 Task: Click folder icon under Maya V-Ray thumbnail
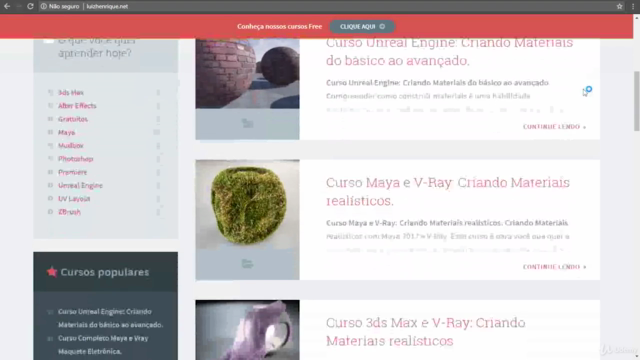[247, 264]
